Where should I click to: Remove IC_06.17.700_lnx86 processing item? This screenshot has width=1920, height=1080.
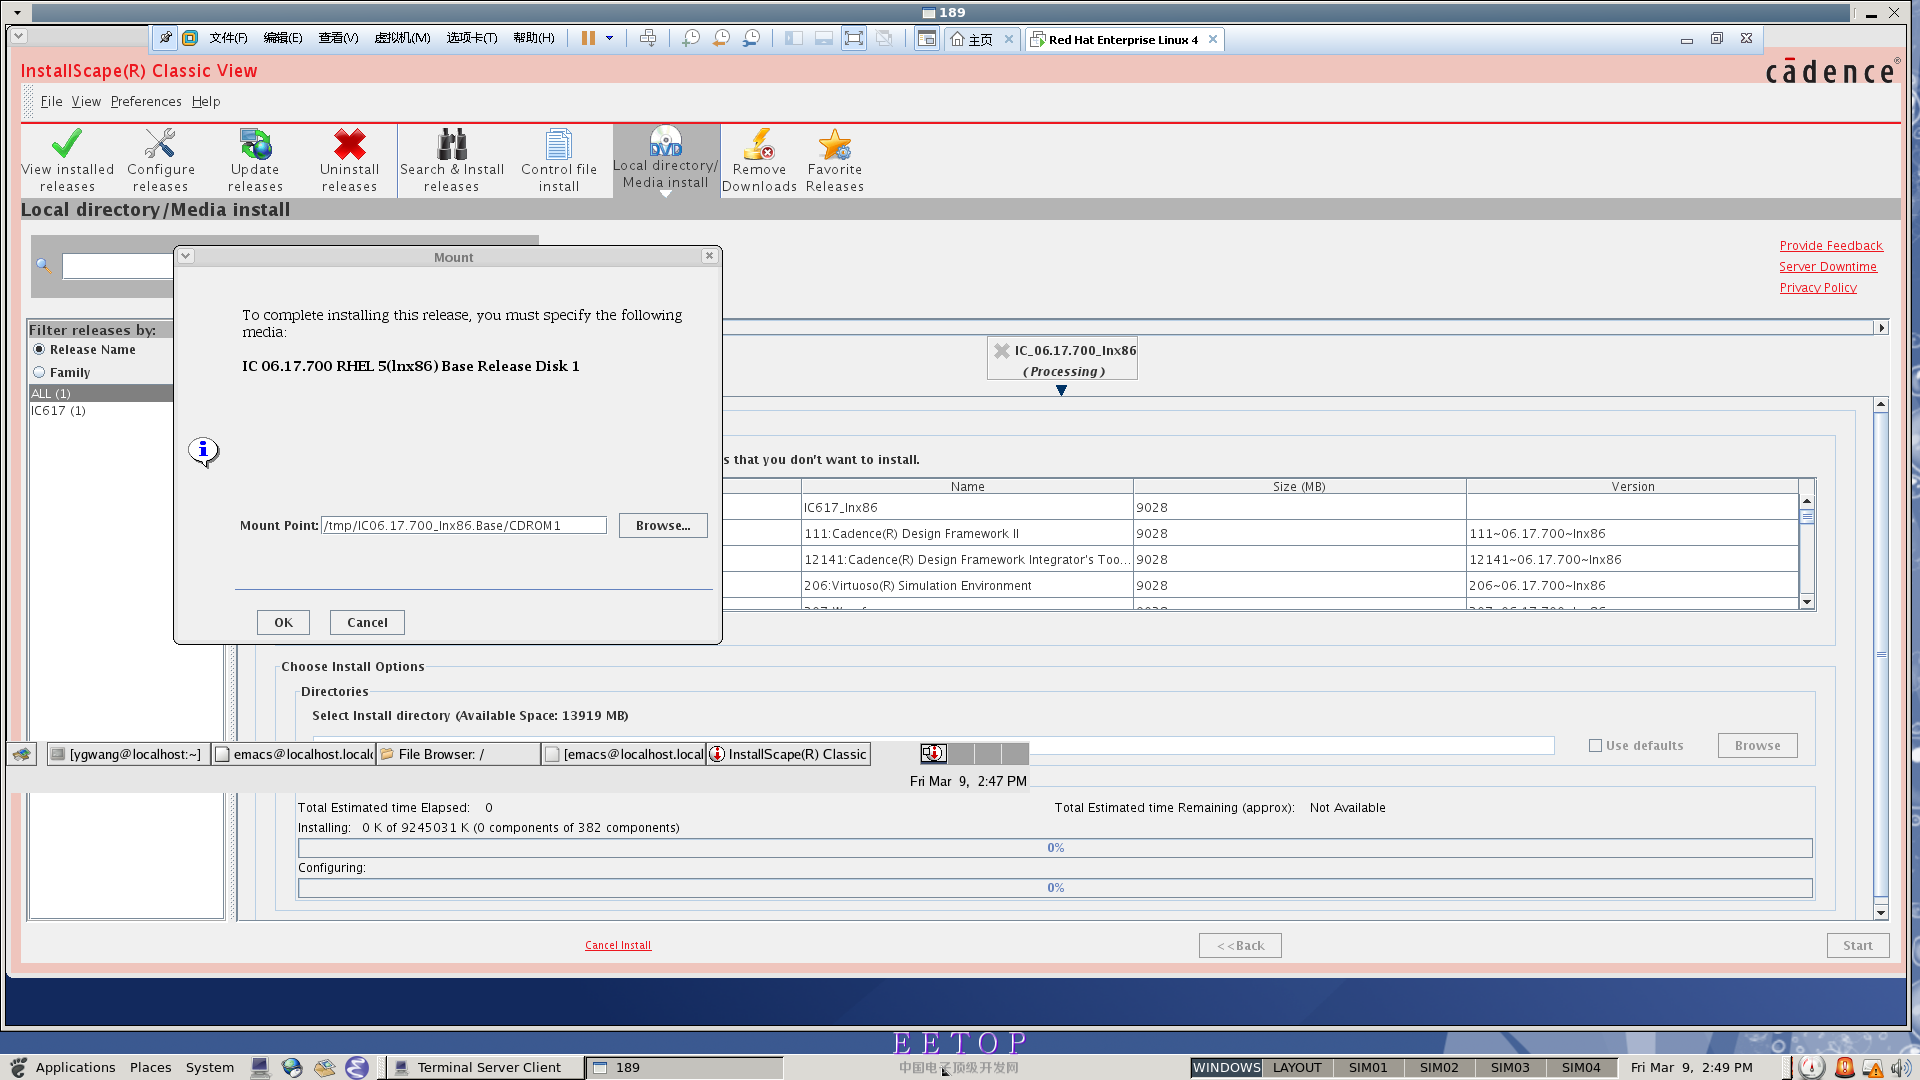pyautogui.click(x=1001, y=351)
